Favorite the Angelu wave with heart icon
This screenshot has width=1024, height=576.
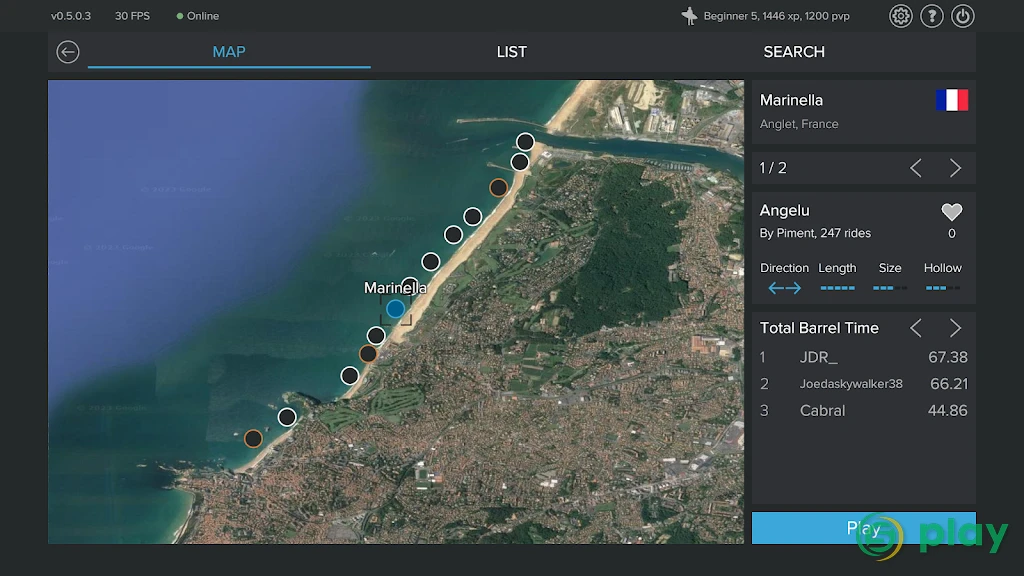[x=952, y=212]
